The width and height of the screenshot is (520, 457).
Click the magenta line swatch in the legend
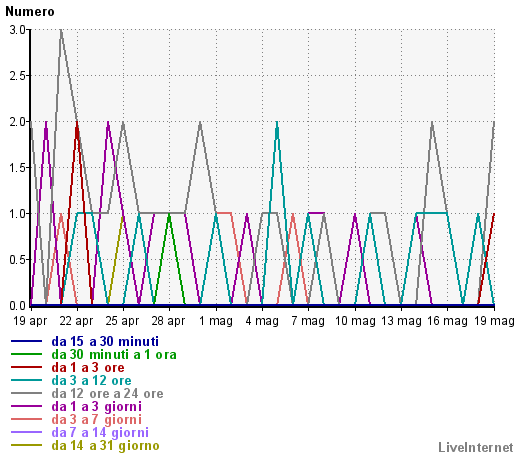(x=26, y=406)
